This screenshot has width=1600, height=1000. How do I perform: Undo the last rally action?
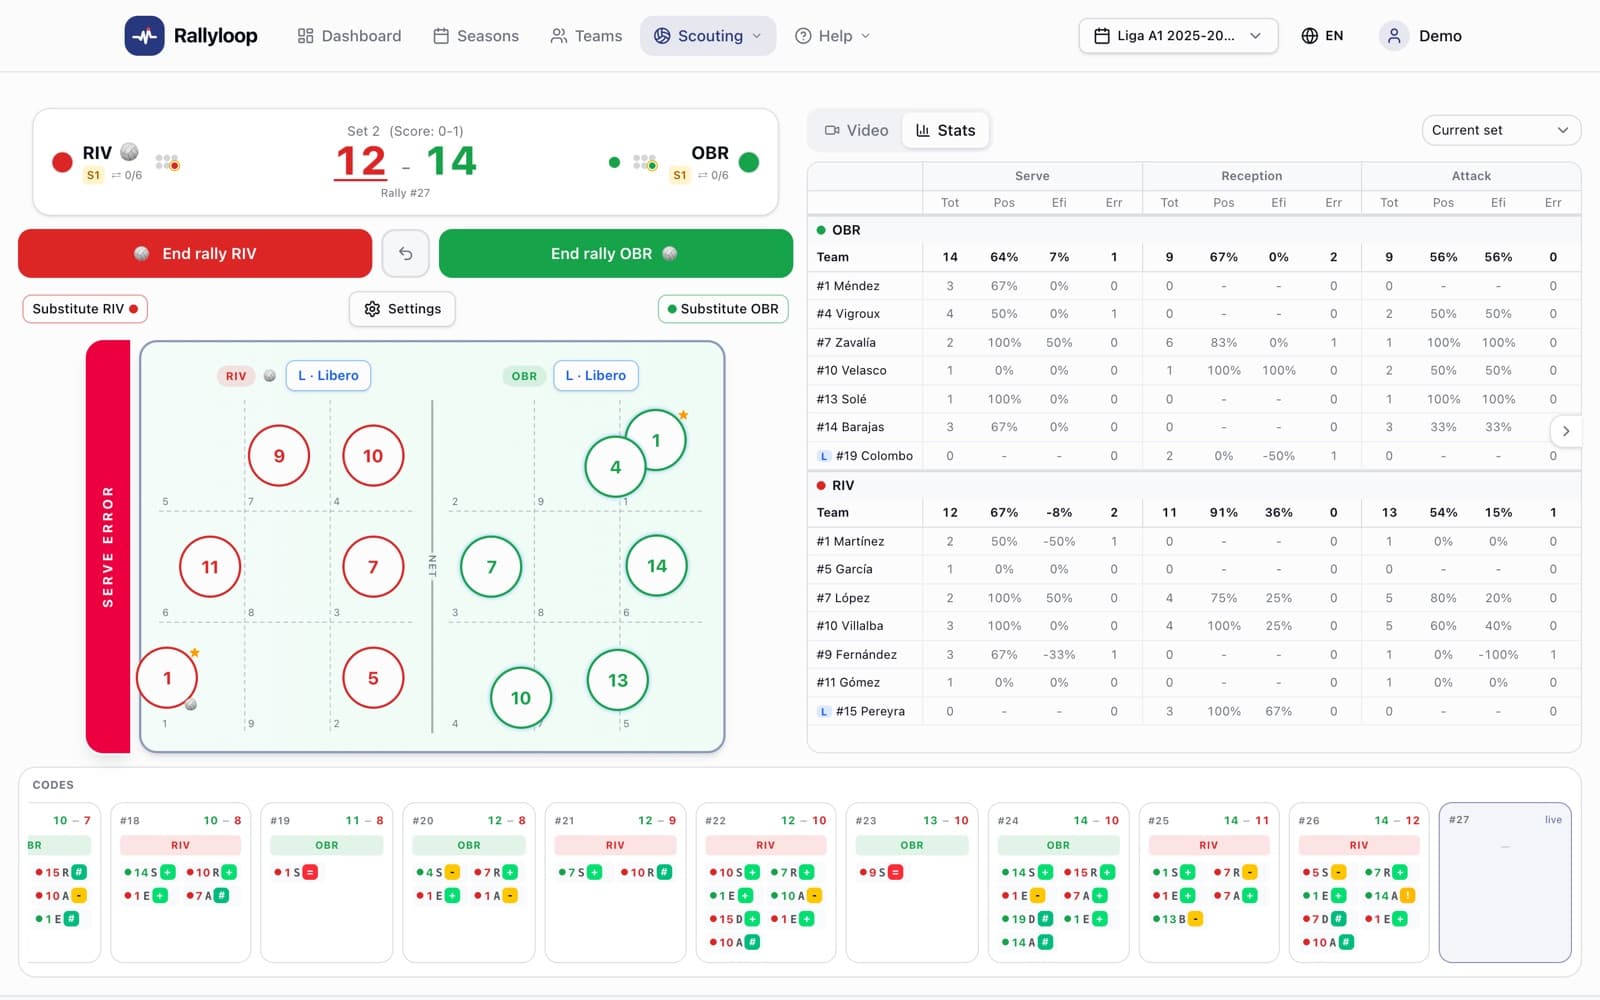(405, 254)
